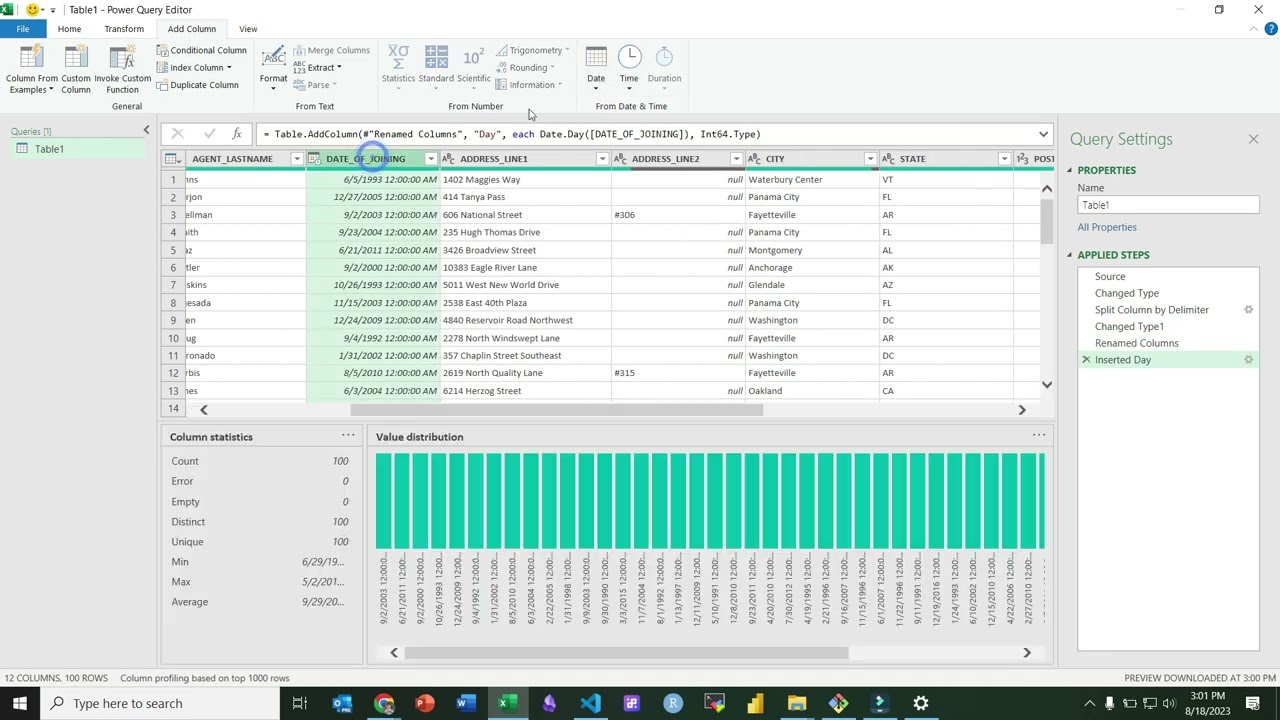Click the grid scroll-left arrow
Screen dimensions: 1280x720
204,410
